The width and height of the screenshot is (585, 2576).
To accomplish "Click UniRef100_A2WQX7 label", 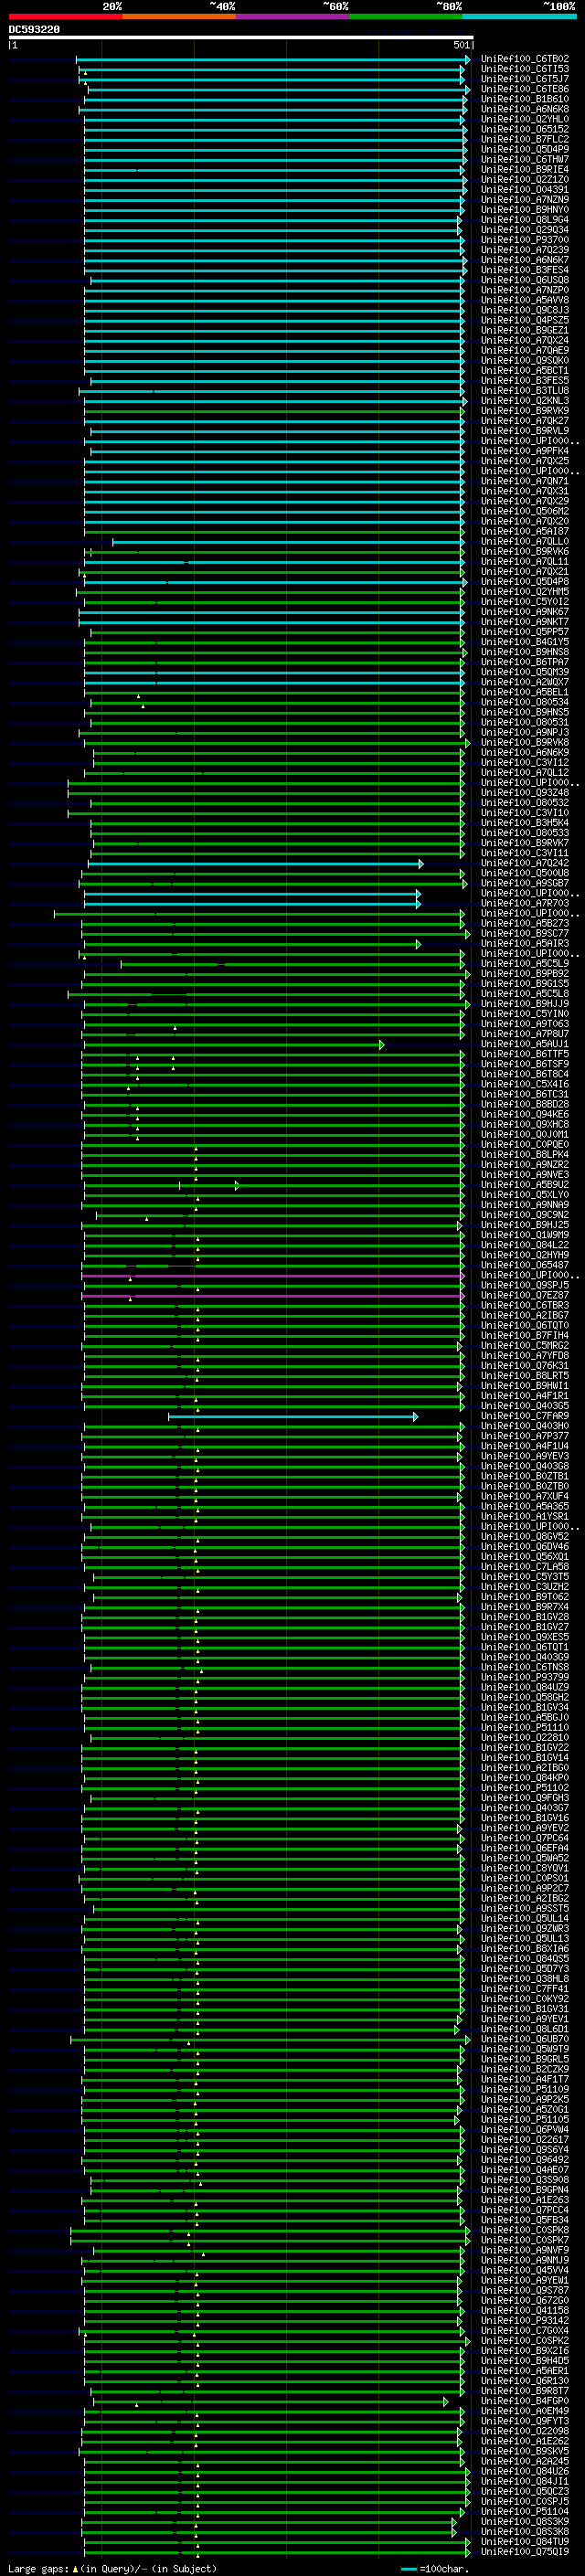I will (525, 682).
